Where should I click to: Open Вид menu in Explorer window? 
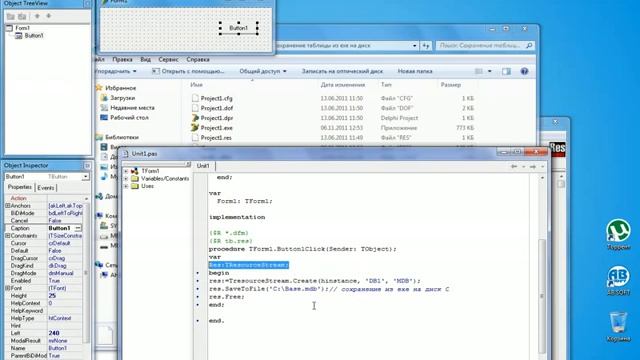[x=145, y=60]
